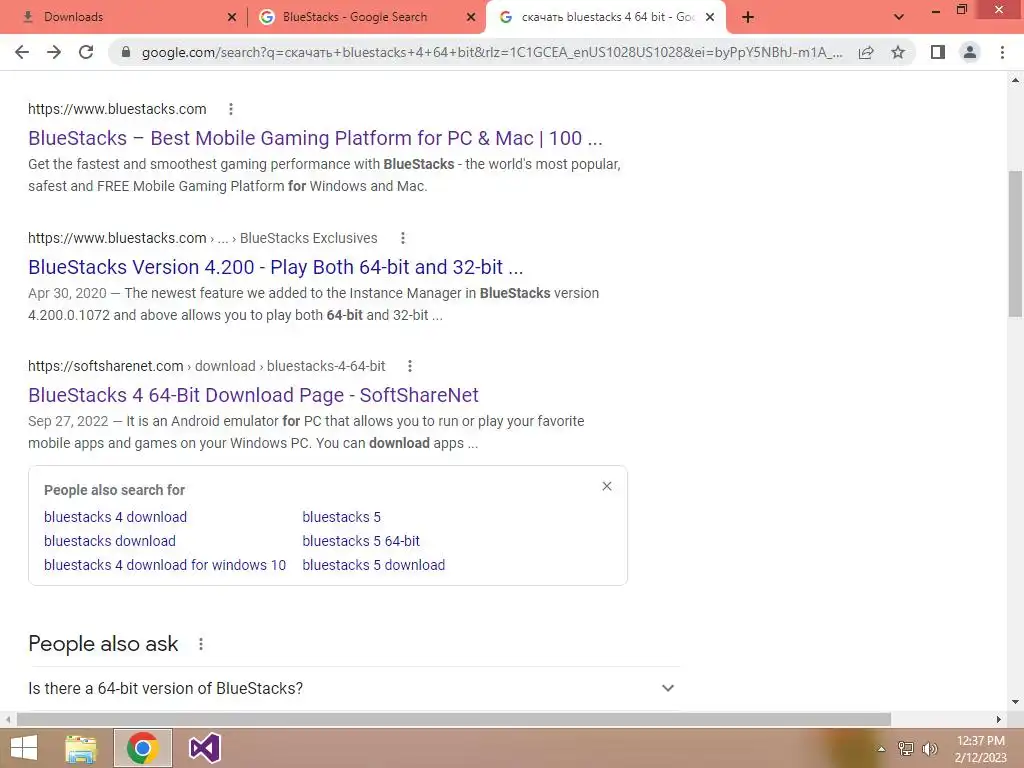Close the Downloads tab
1024x768 pixels.
pyautogui.click(x=231, y=18)
